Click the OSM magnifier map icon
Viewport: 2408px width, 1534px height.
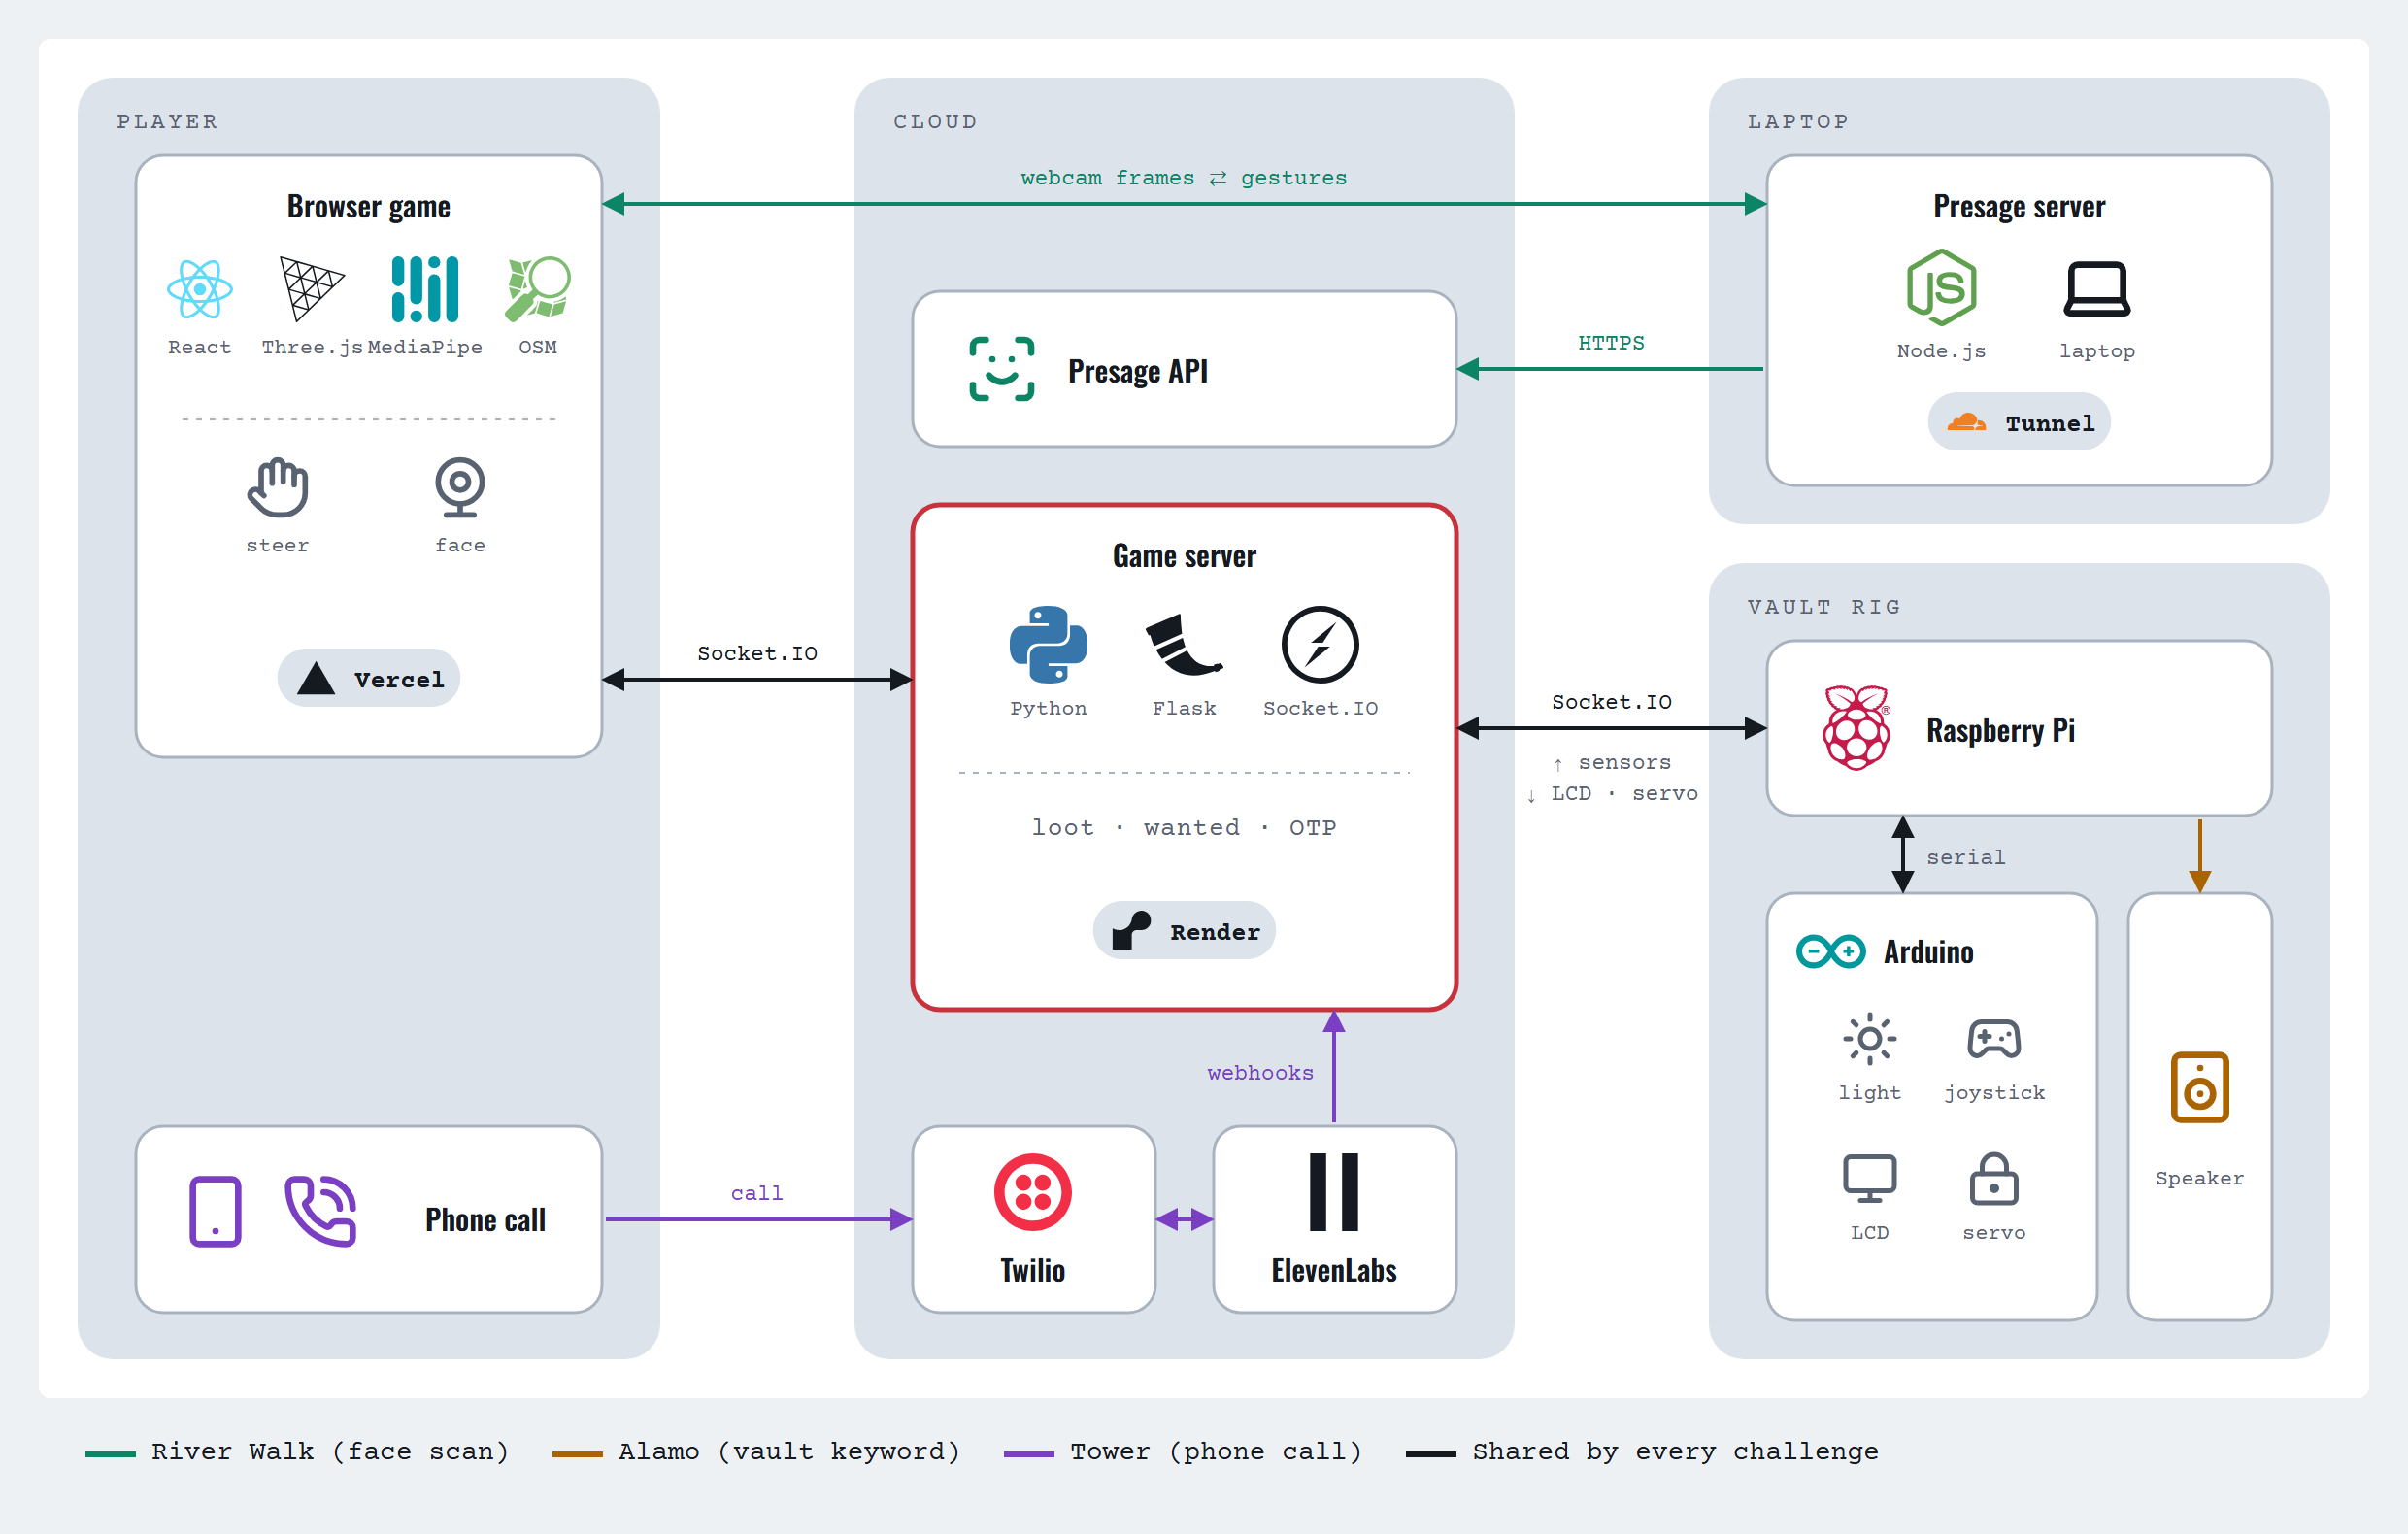(538, 289)
